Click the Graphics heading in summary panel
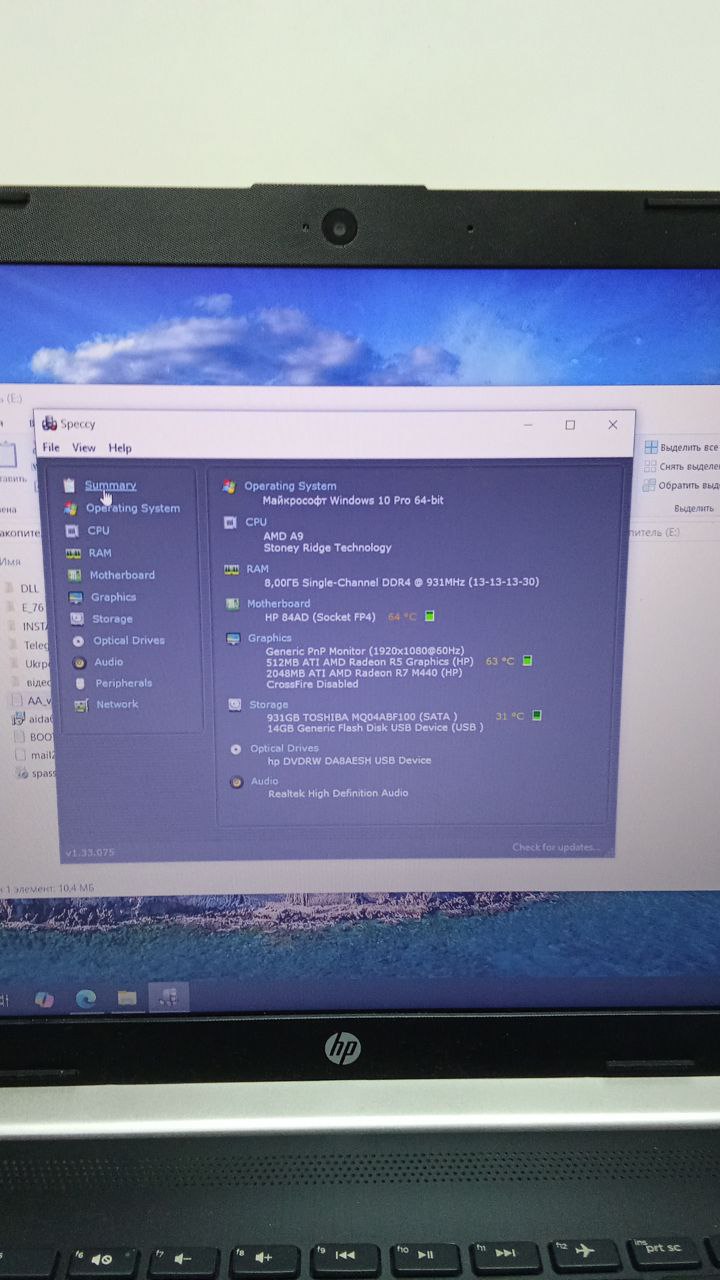The height and width of the screenshot is (1280, 720). click(270, 638)
